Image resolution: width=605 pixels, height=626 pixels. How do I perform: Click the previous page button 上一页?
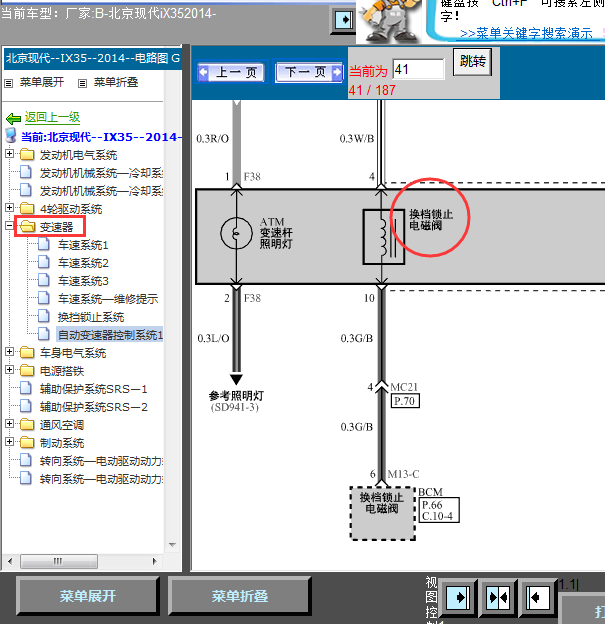click(231, 73)
